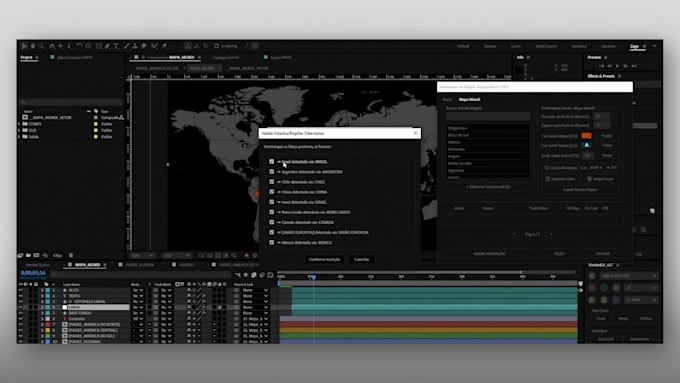Close the Validar Estados/Regiões Detectadas dialog
This screenshot has width=680, height=383.
click(x=415, y=133)
